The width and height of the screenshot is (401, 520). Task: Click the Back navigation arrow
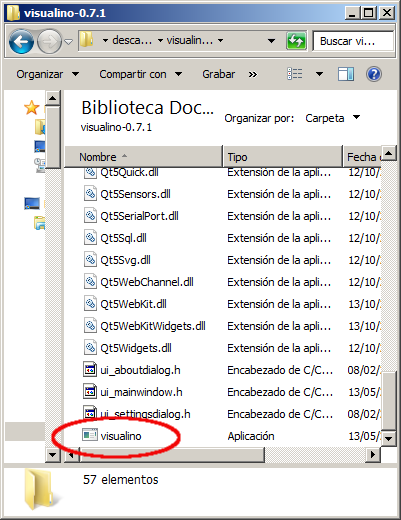coord(21,41)
